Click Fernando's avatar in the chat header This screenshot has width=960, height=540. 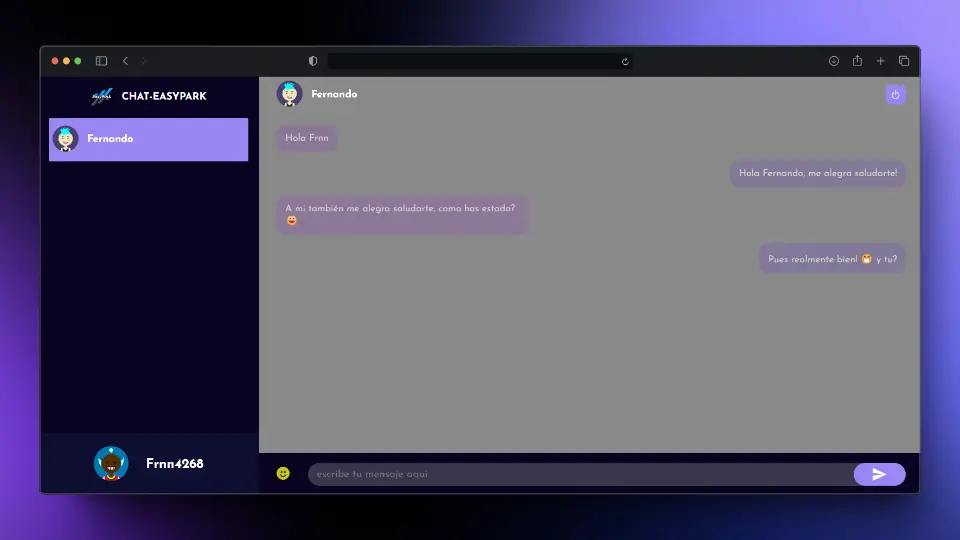click(x=290, y=94)
